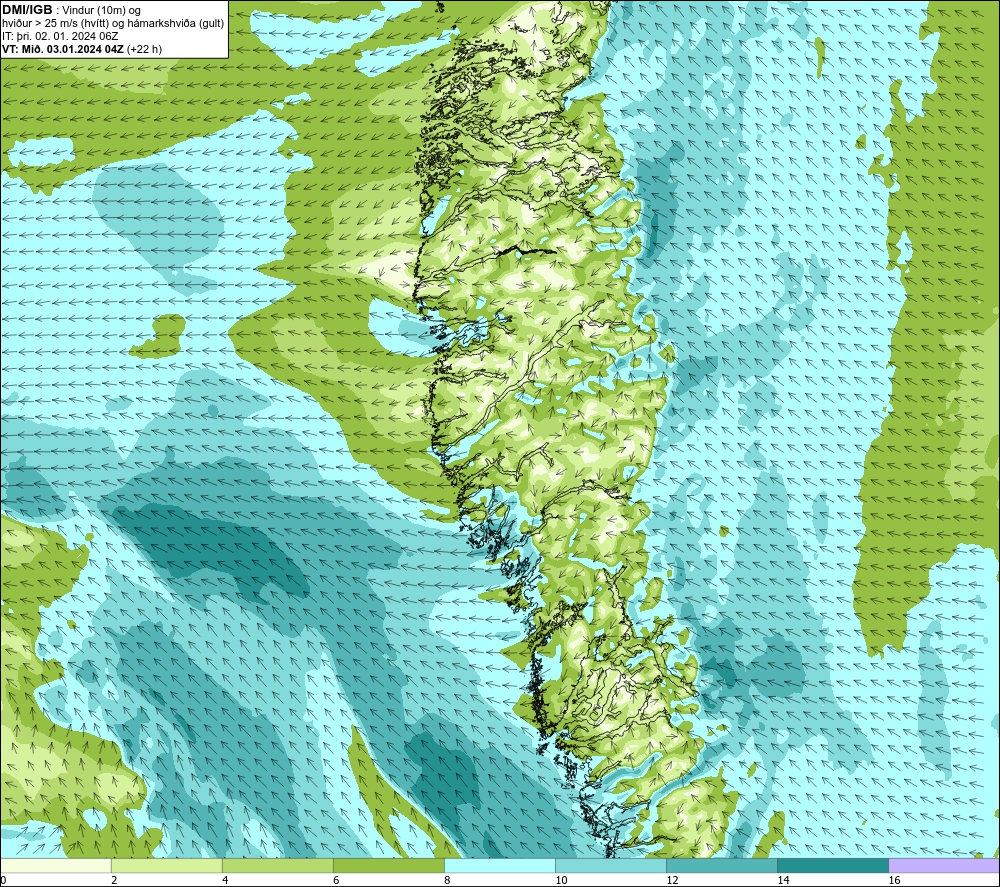
Task: Click the '6' scale label
Action: pos(336,881)
